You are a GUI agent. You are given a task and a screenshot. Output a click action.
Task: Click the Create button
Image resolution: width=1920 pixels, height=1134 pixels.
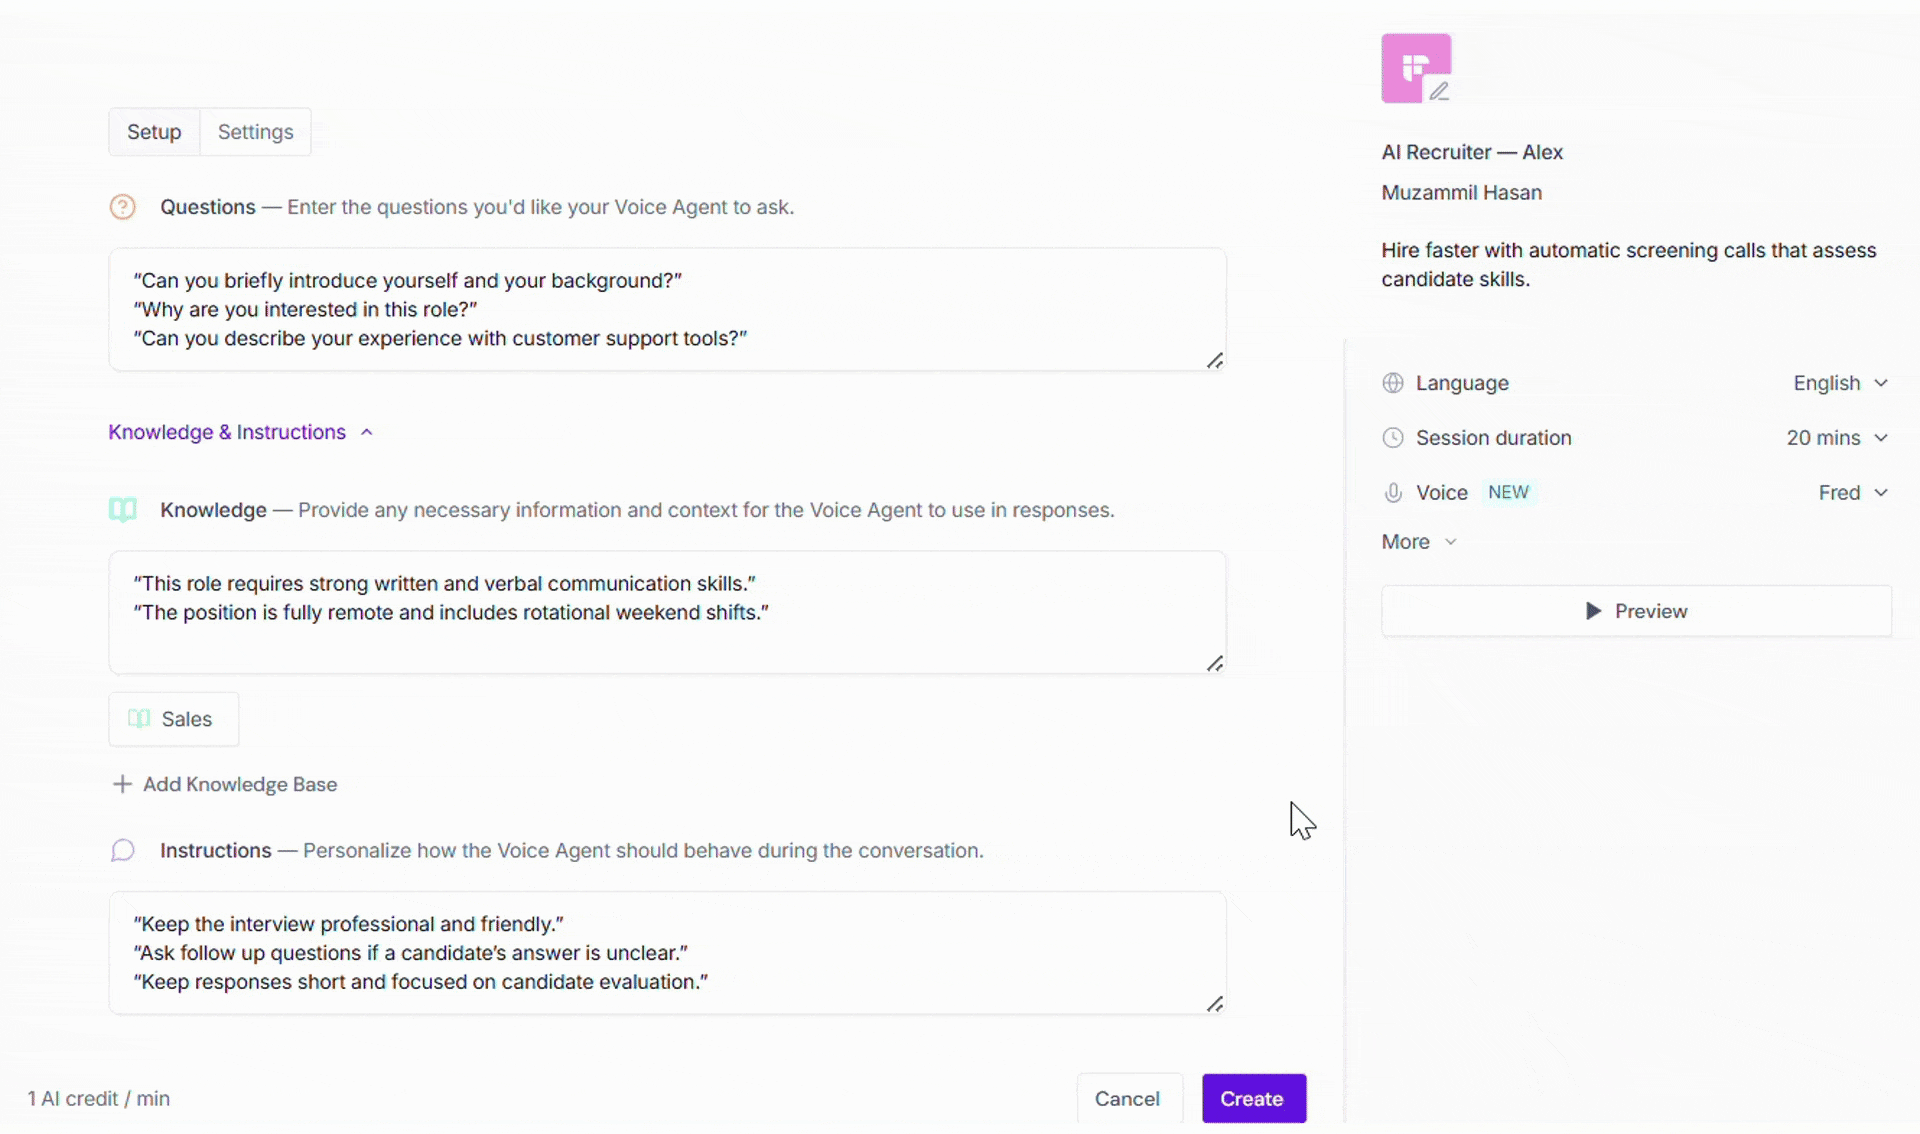1254,1098
